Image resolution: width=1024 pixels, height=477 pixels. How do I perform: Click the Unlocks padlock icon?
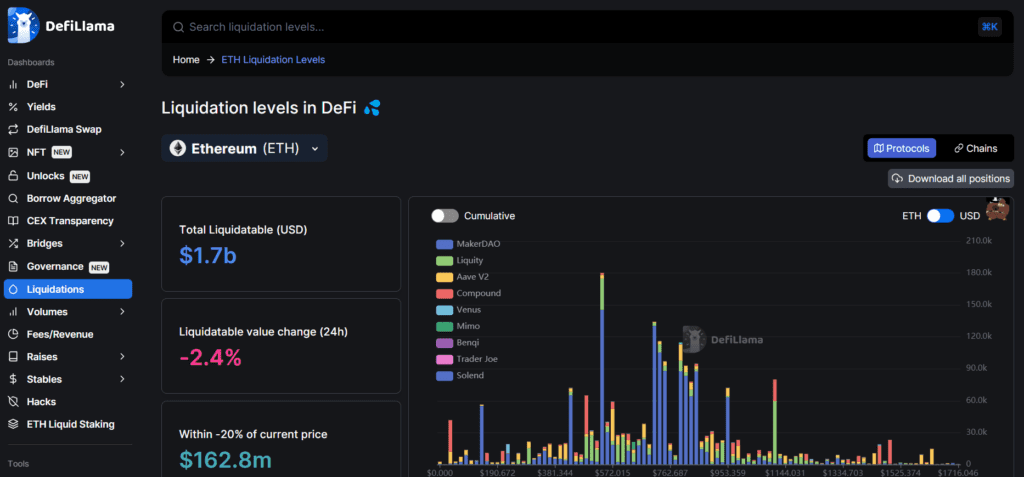(12, 176)
